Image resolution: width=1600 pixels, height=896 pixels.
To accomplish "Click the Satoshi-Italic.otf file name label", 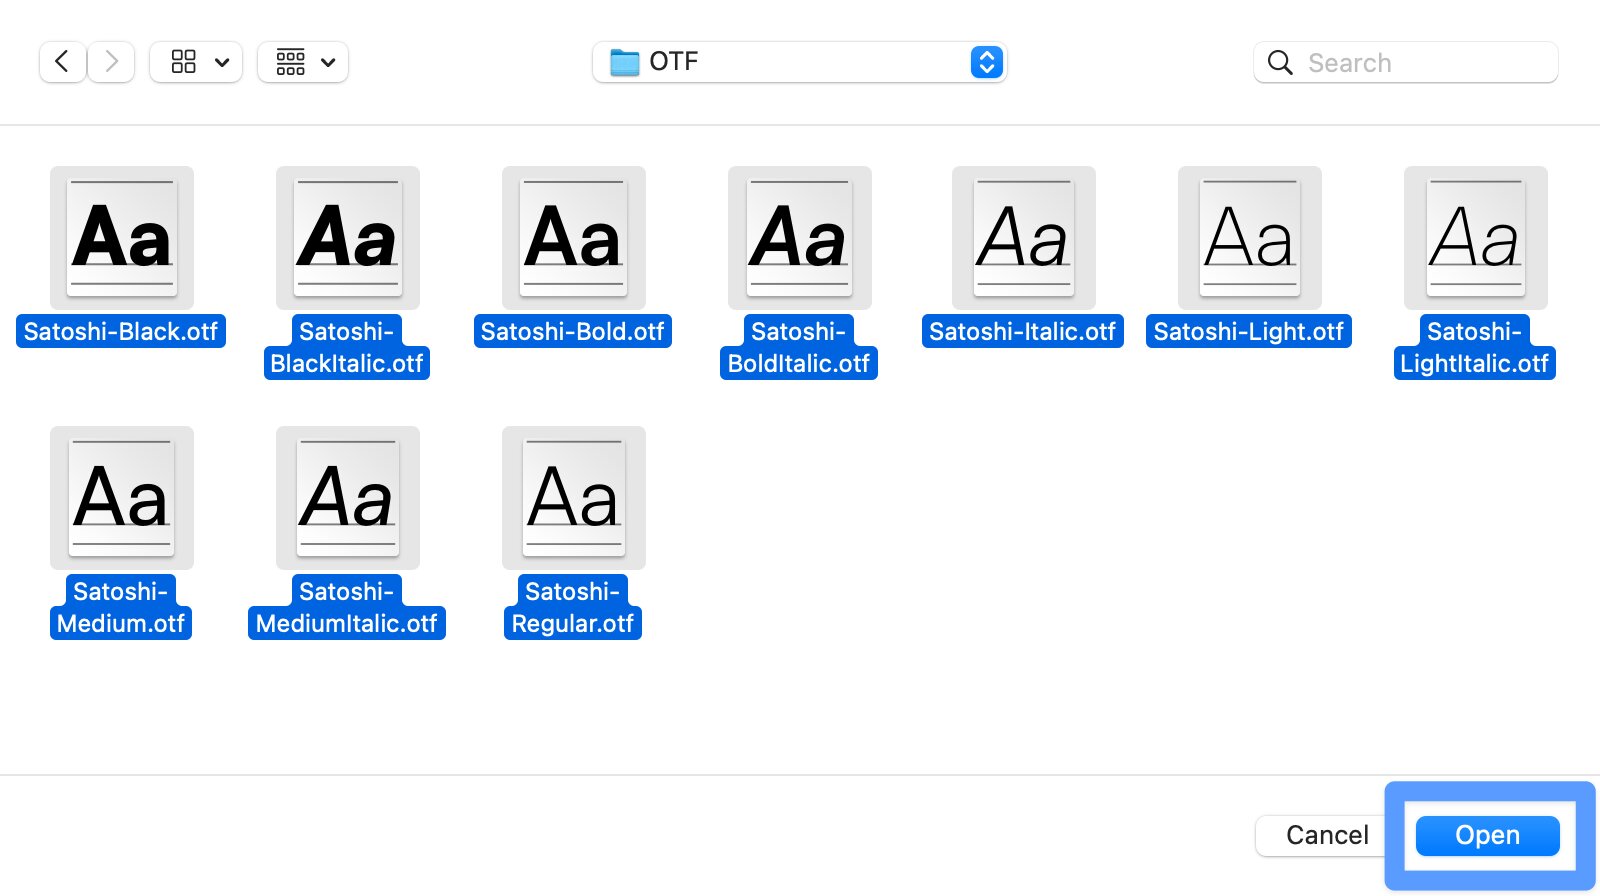I will [1023, 331].
